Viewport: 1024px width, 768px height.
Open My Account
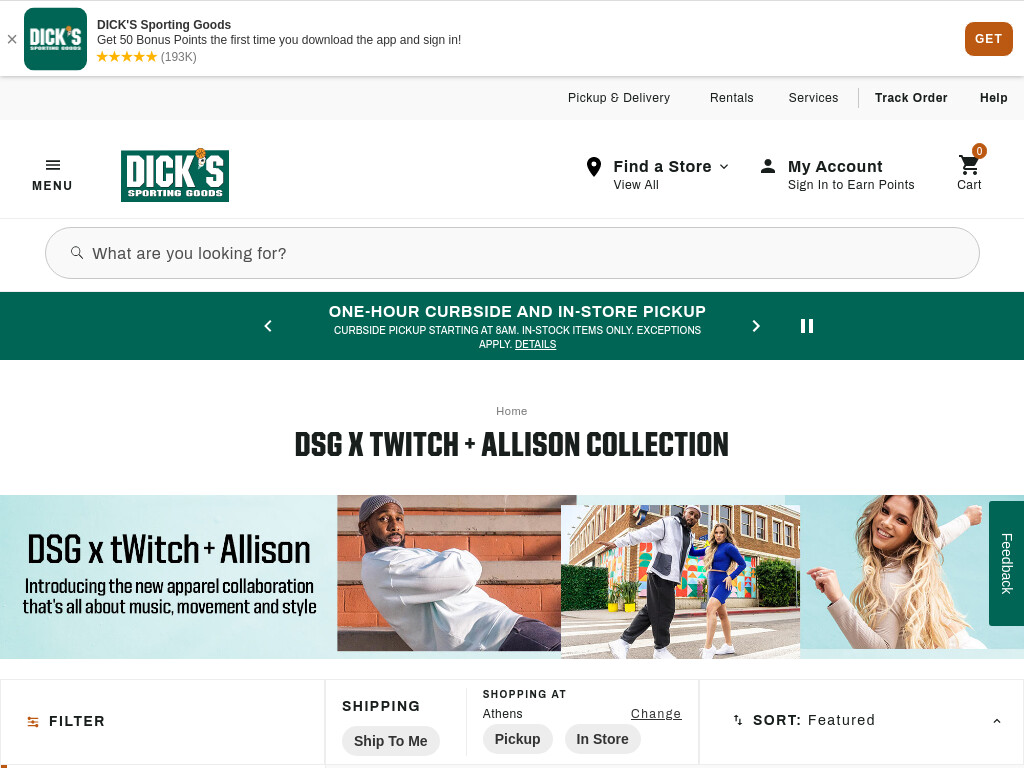pos(835,167)
